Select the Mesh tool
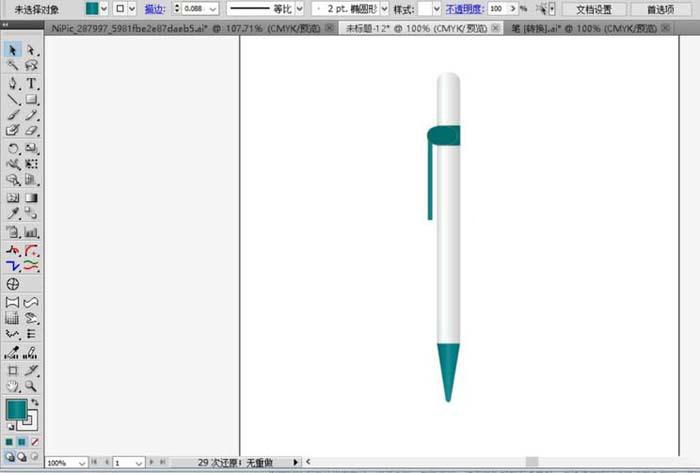Viewport: 700px width, 473px height. pyautogui.click(x=12, y=198)
